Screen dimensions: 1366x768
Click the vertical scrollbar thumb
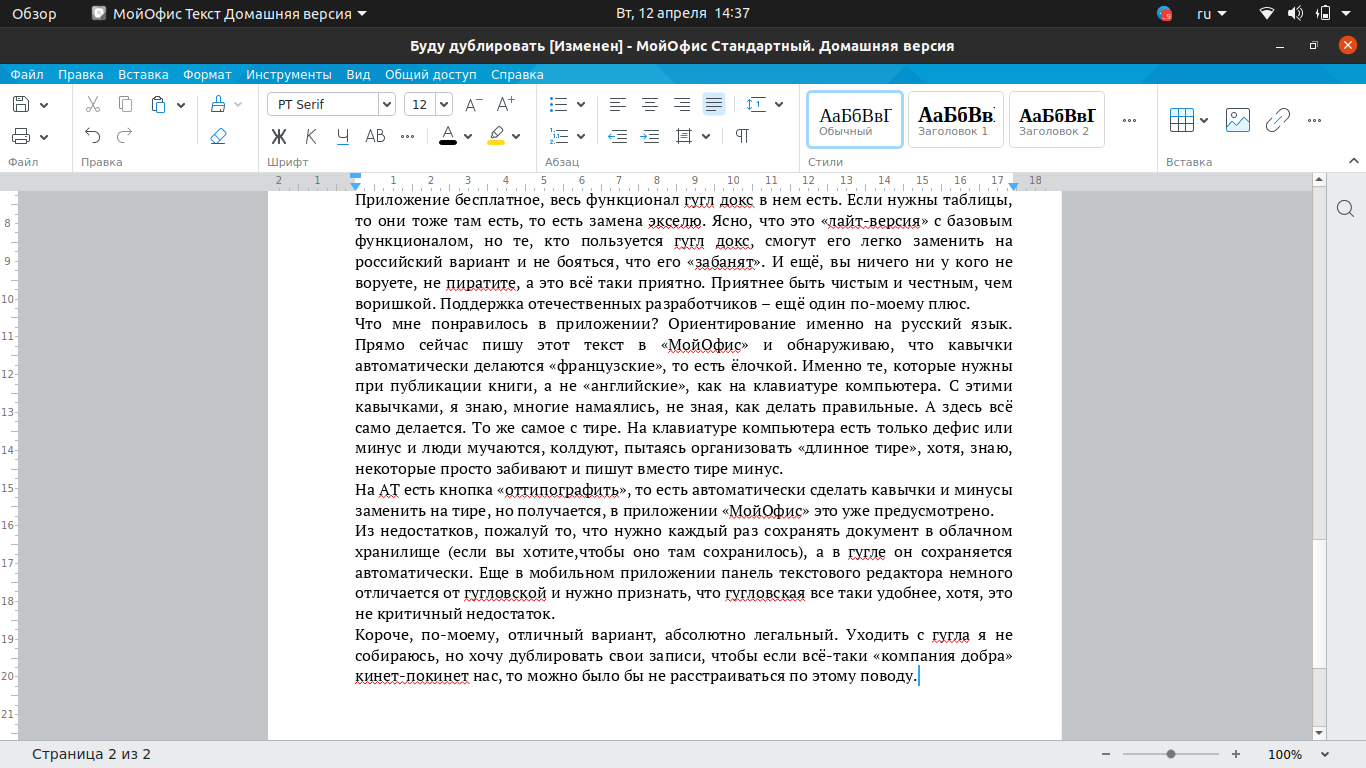click(x=1319, y=603)
